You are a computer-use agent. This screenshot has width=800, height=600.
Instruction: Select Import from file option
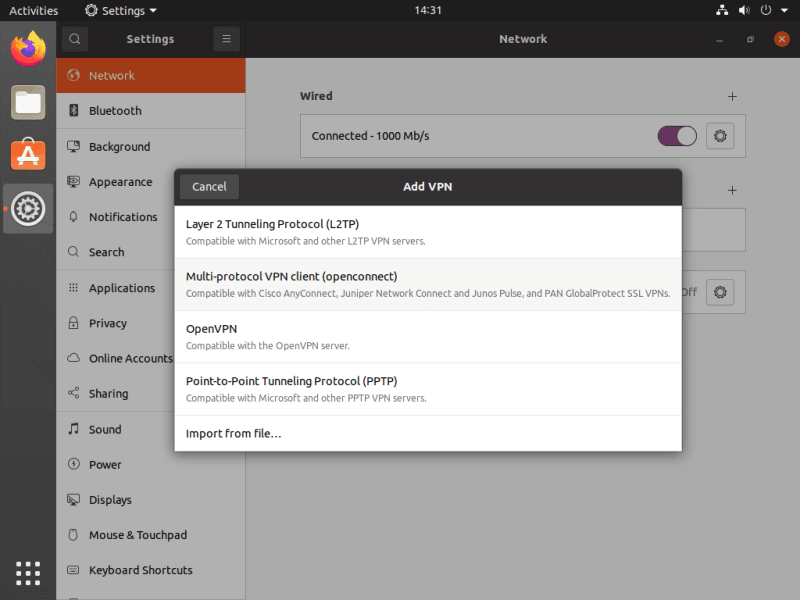click(x=428, y=433)
